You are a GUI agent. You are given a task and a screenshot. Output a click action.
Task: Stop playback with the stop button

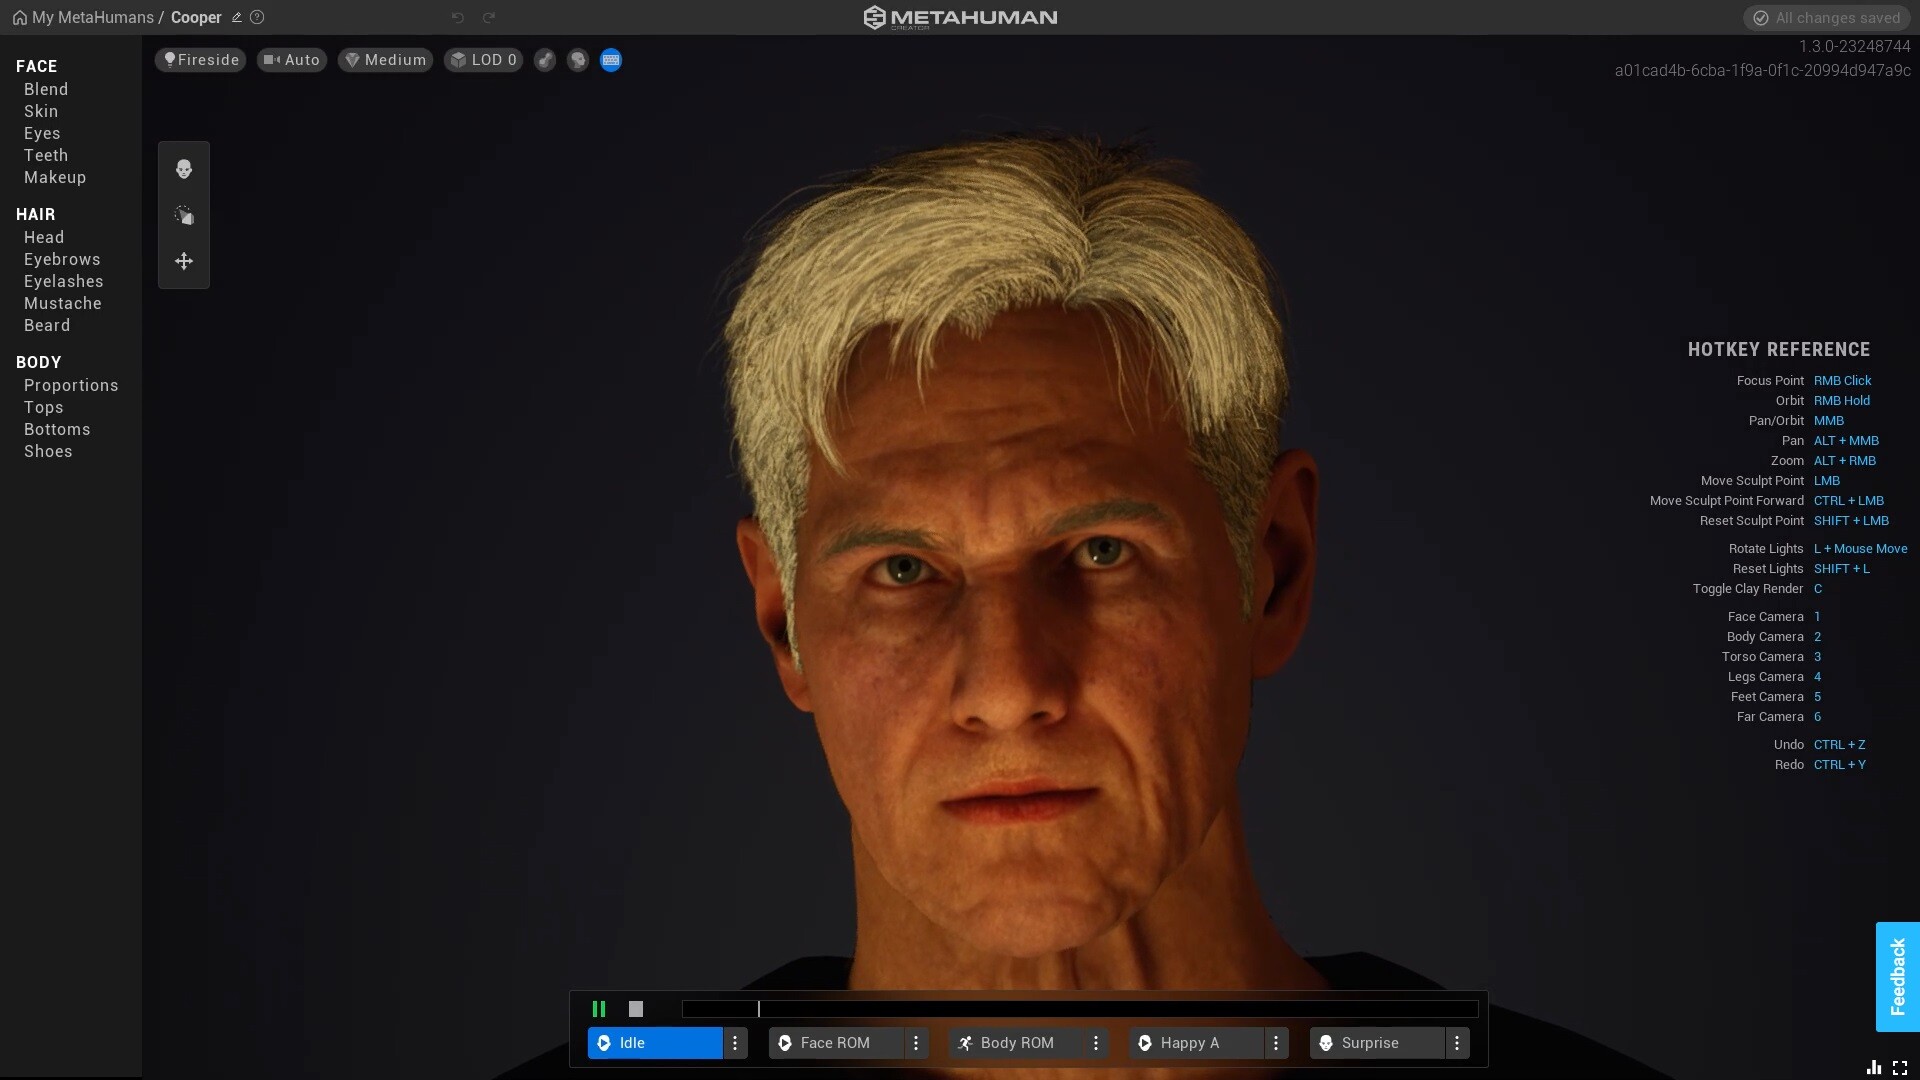[636, 1008]
